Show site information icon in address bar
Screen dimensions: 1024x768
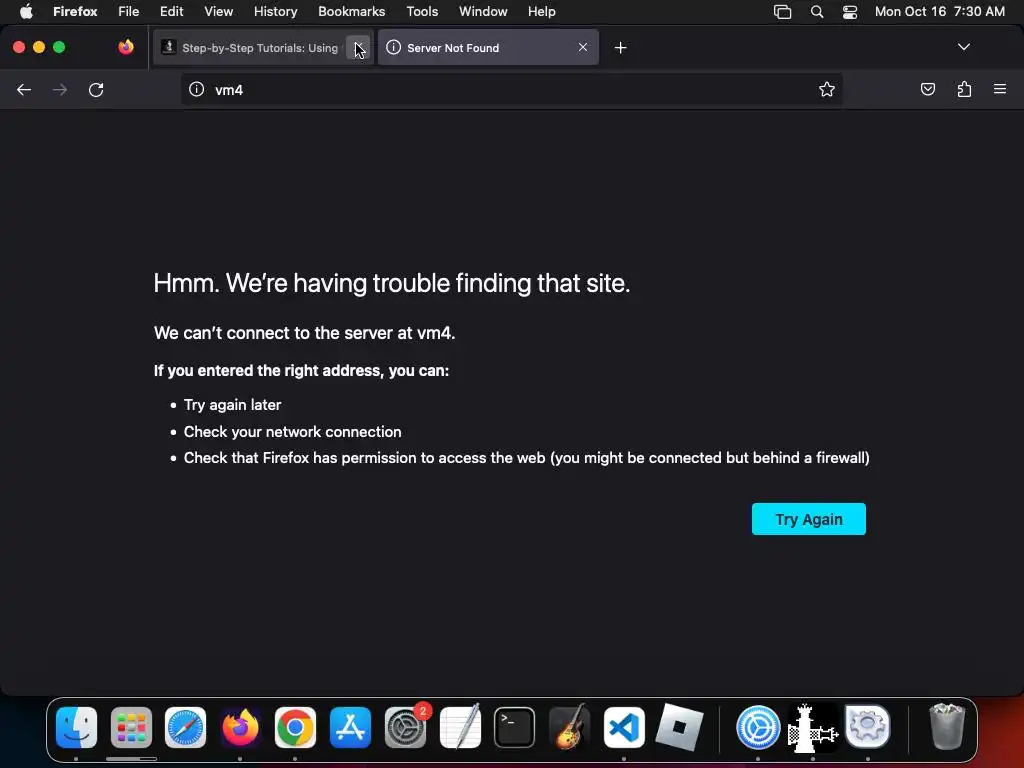pos(197,89)
